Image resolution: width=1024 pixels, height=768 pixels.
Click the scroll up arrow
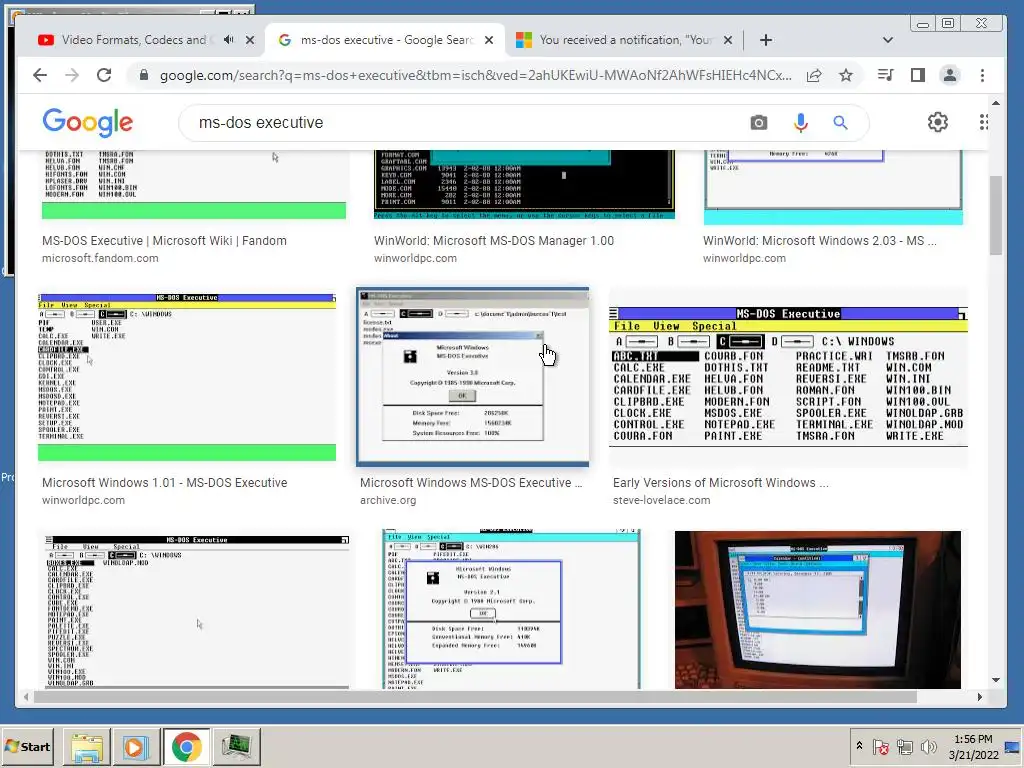point(995,103)
